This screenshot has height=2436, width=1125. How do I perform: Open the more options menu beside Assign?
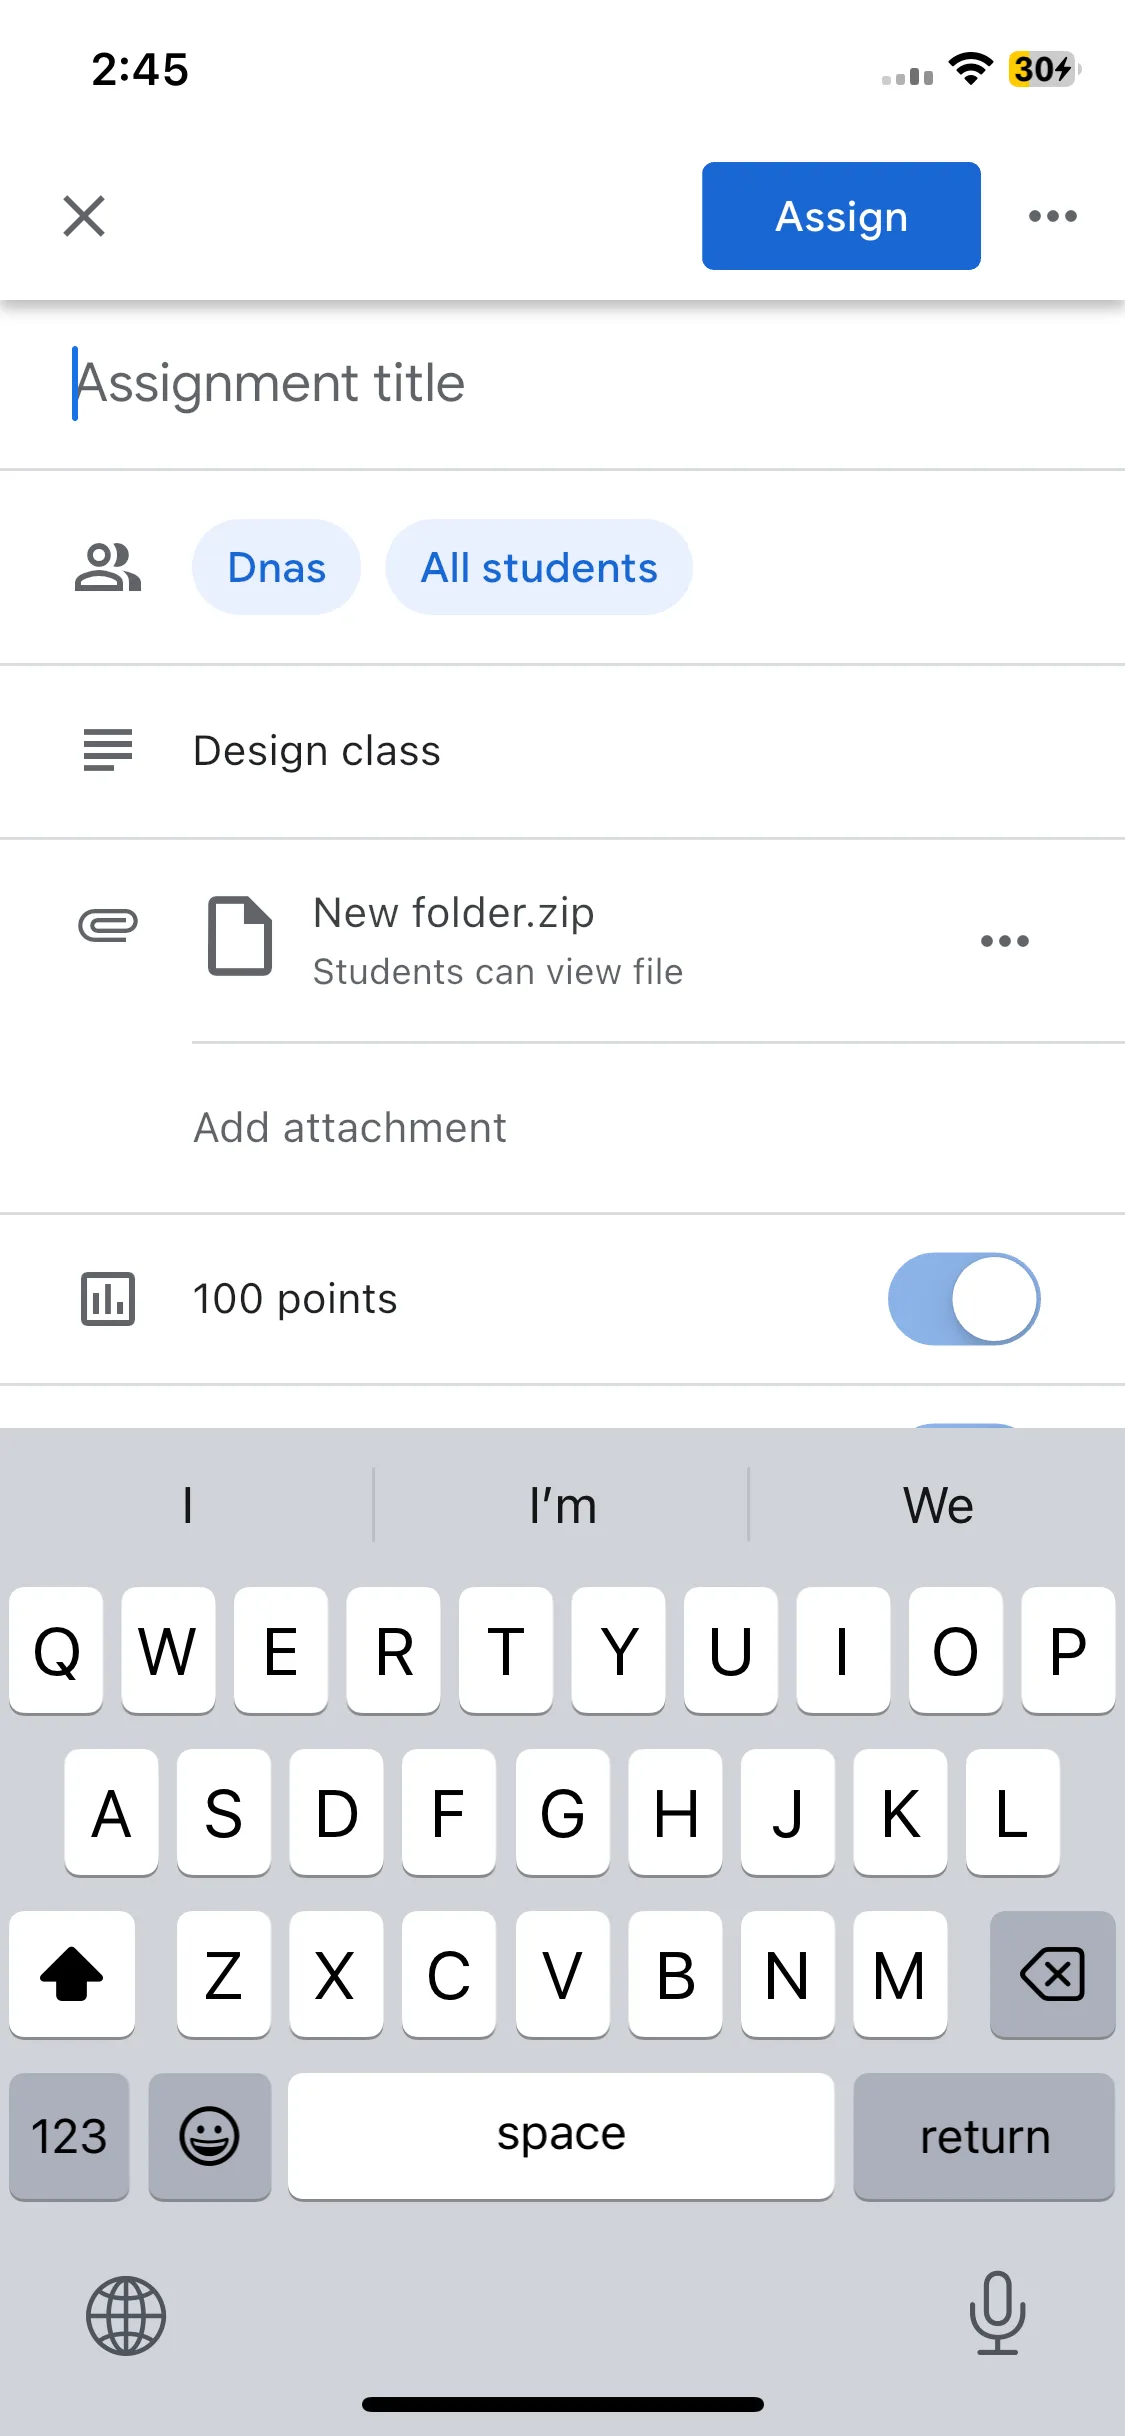(1053, 216)
